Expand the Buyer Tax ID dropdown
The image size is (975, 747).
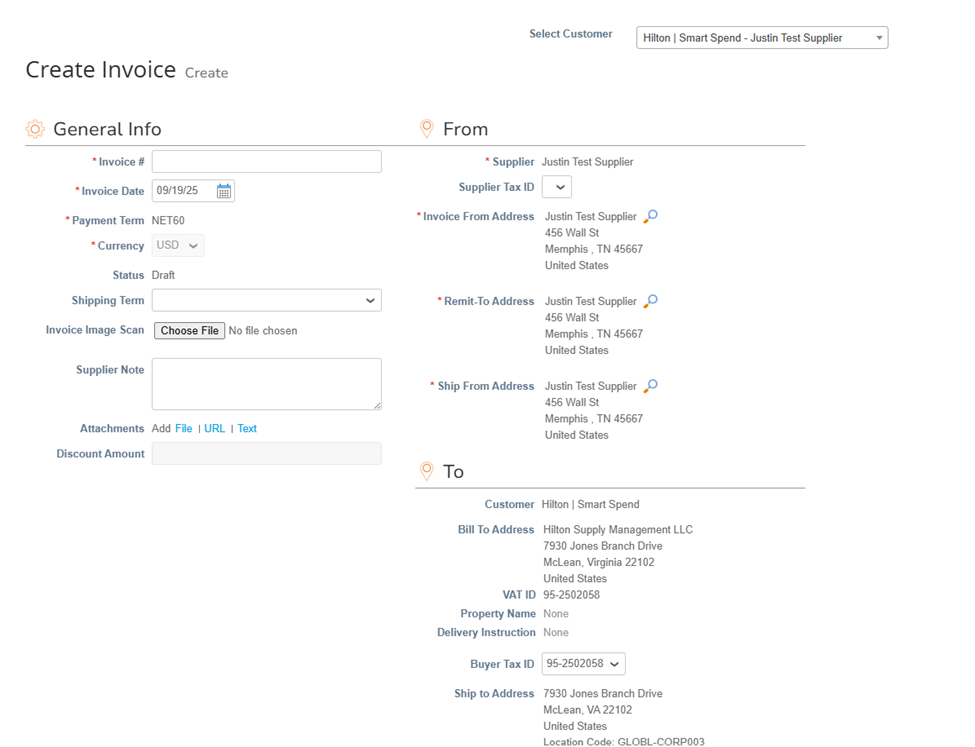tap(583, 664)
